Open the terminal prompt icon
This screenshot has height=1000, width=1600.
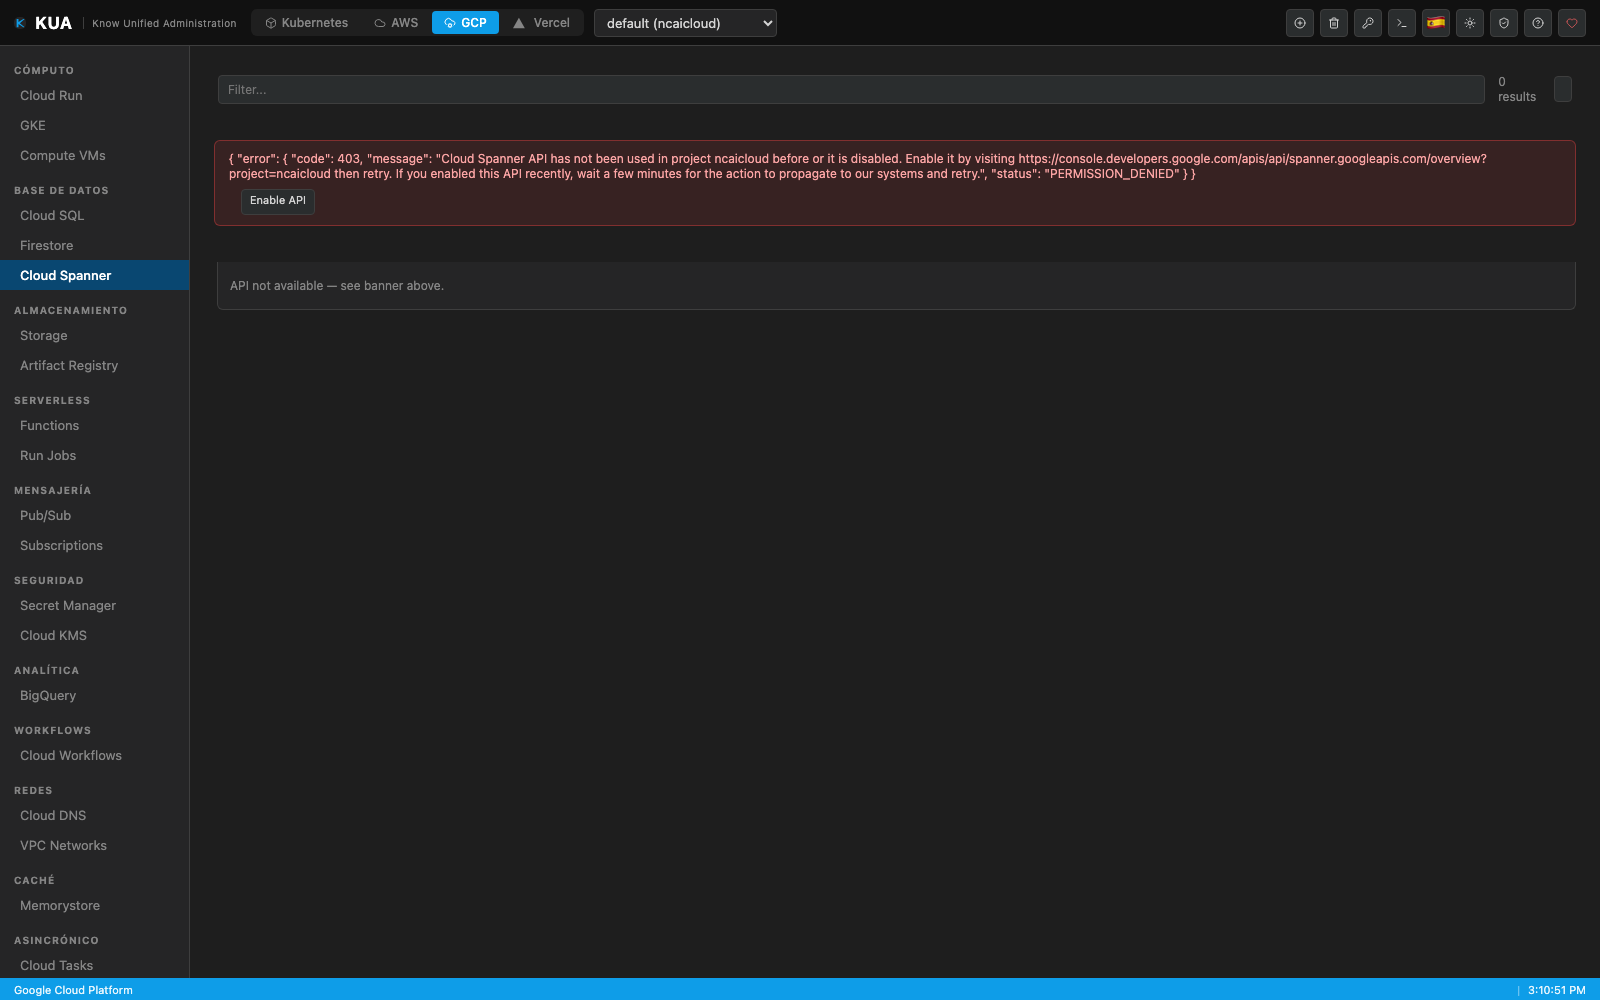click(x=1402, y=23)
